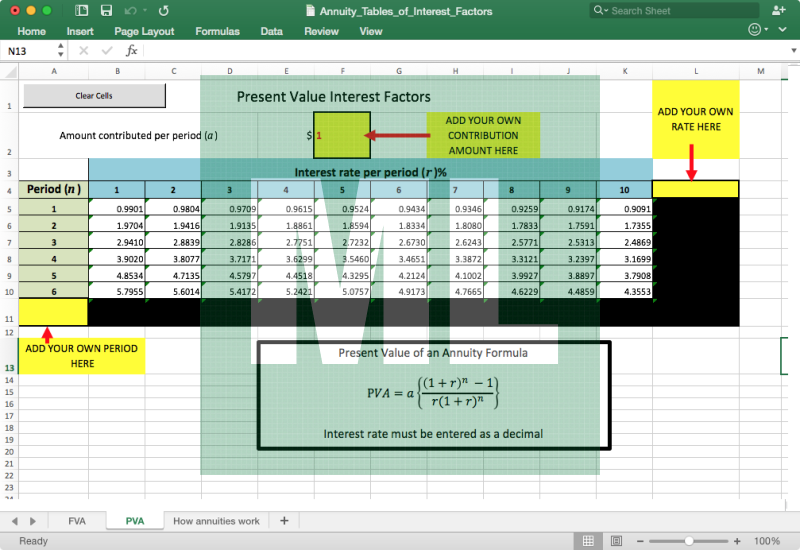Click the Insert Function fx icon

pos(131,51)
